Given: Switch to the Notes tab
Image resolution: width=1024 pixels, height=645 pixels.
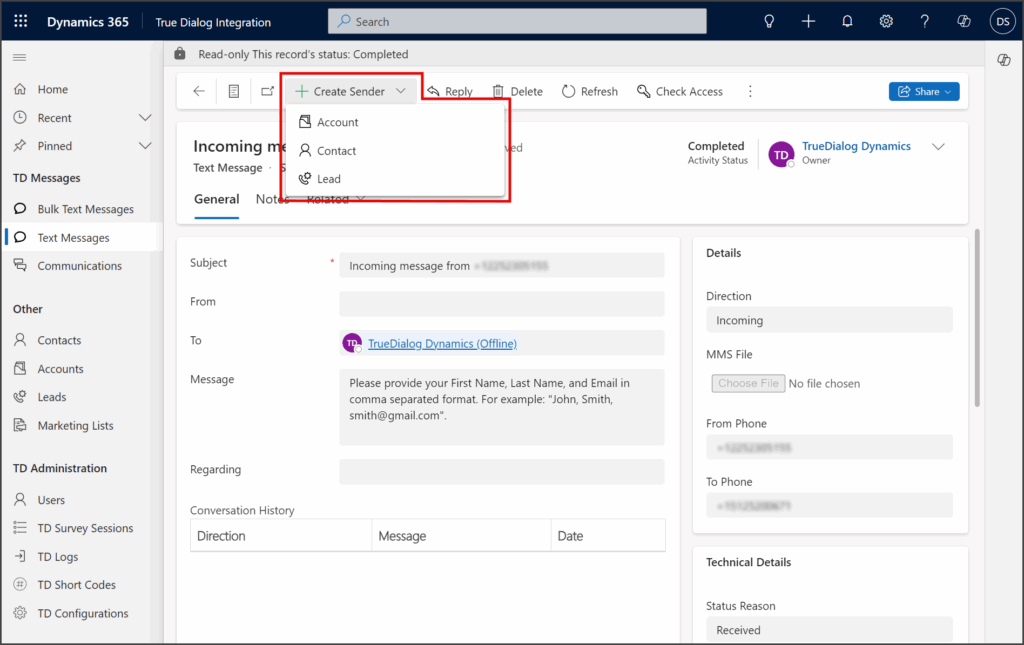Looking at the screenshot, I should tap(272, 200).
